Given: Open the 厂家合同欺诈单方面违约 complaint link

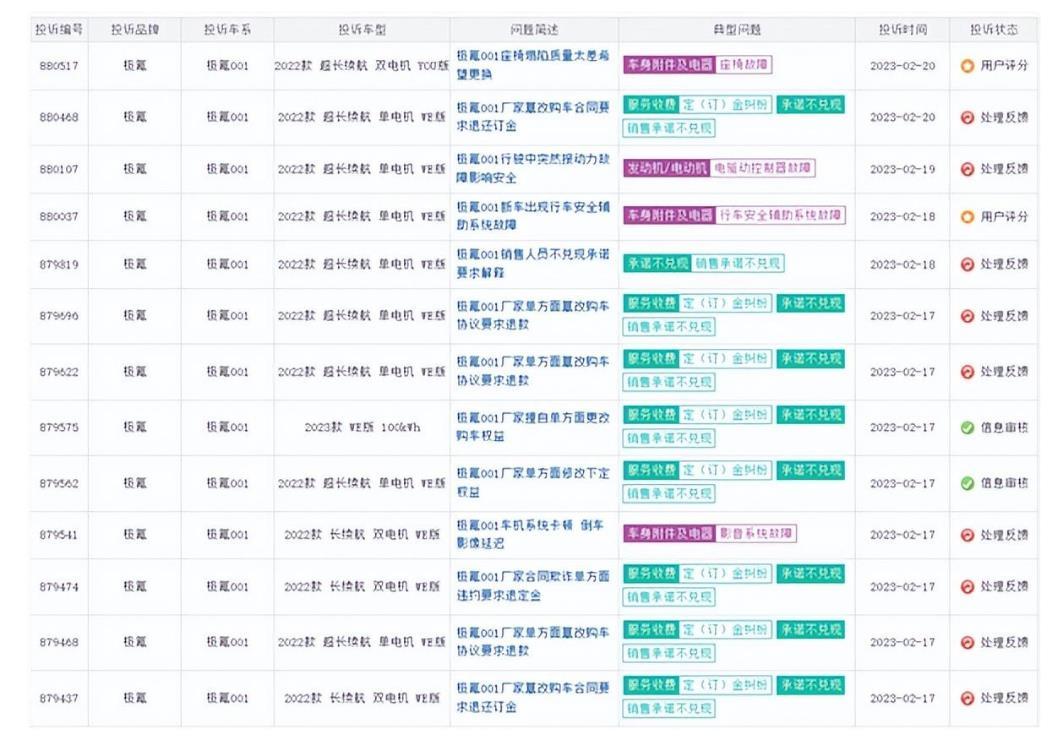Looking at the screenshot, I should 533,585.
